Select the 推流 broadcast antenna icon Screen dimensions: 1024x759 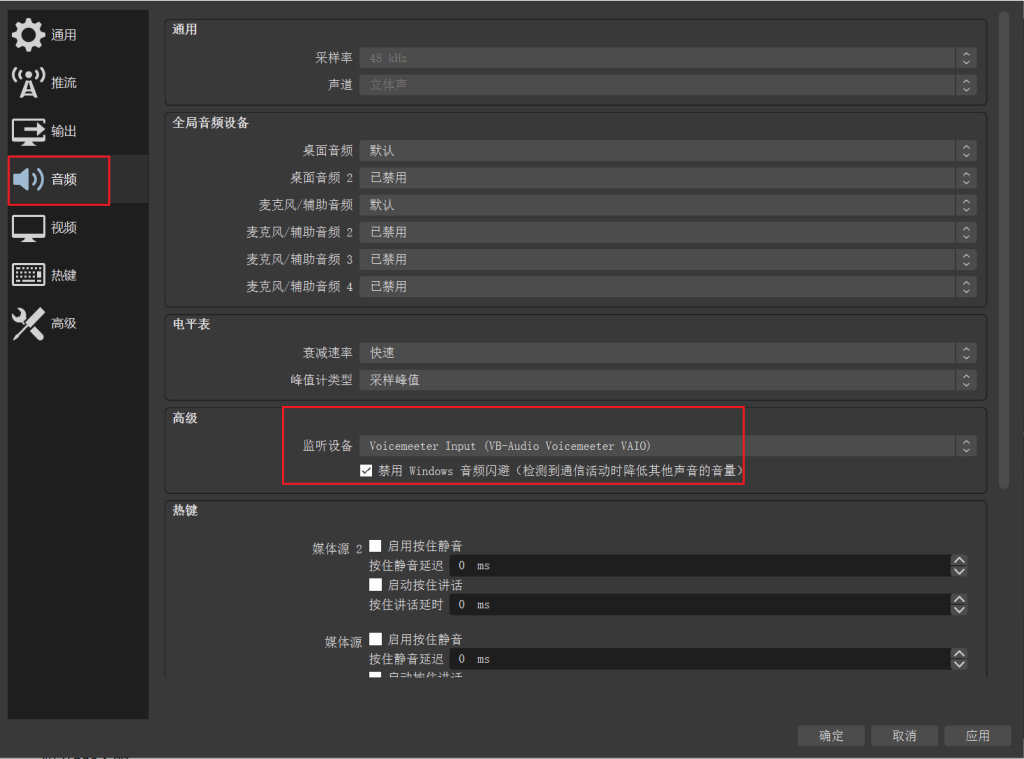[x=28, y=83]
